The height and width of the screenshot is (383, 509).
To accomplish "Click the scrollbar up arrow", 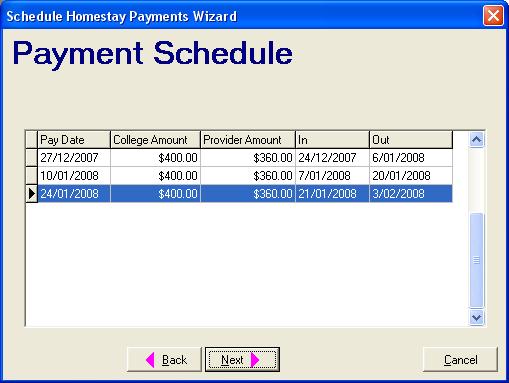I will 476,139.
